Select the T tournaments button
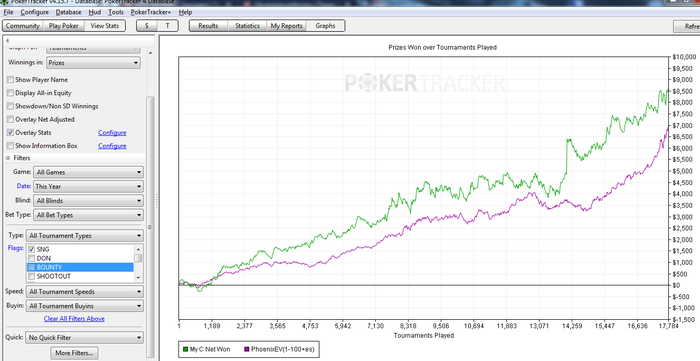The width and height of the screenshot is (700, 361). [167, 26]
